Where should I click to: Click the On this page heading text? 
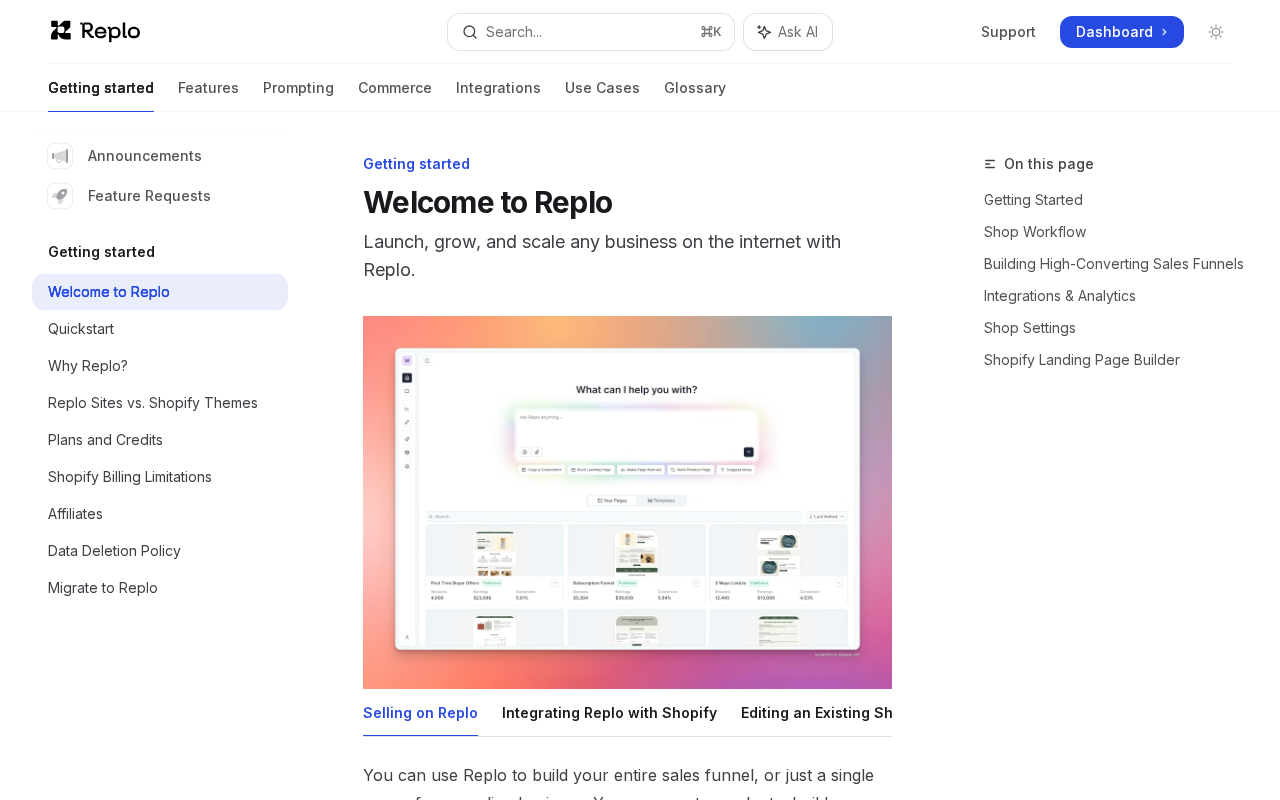pos(1049,164)
